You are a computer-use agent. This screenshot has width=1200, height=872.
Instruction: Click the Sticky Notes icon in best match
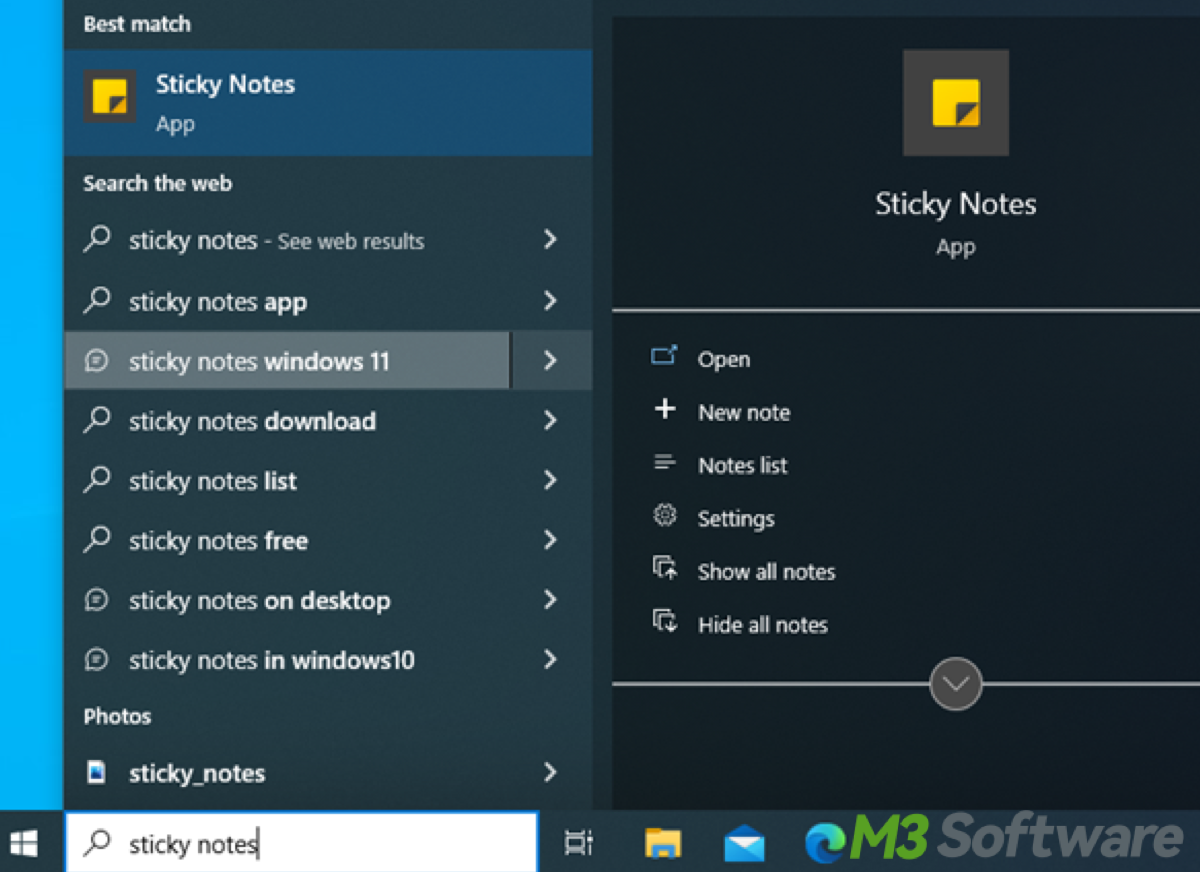tap(109, 97)
